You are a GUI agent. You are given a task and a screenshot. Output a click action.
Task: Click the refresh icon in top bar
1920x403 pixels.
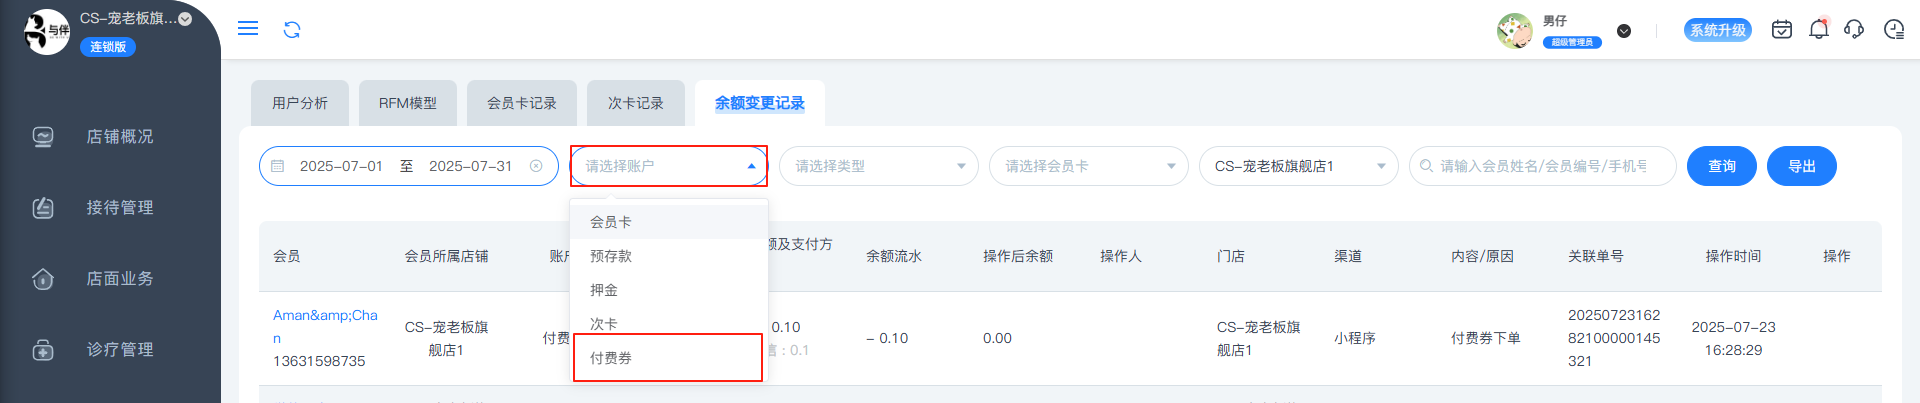(x=292, y=29)
